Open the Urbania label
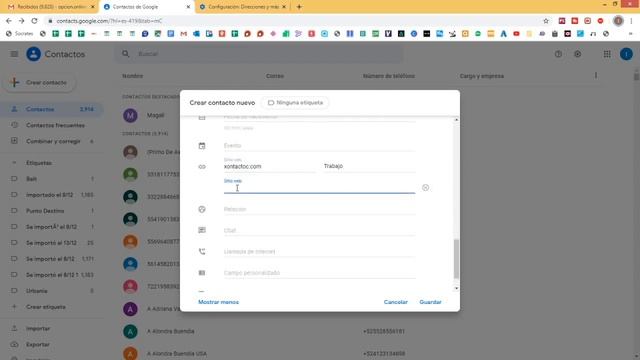The image size is (640, 360). pyautogui.click(x=51, y=291)
